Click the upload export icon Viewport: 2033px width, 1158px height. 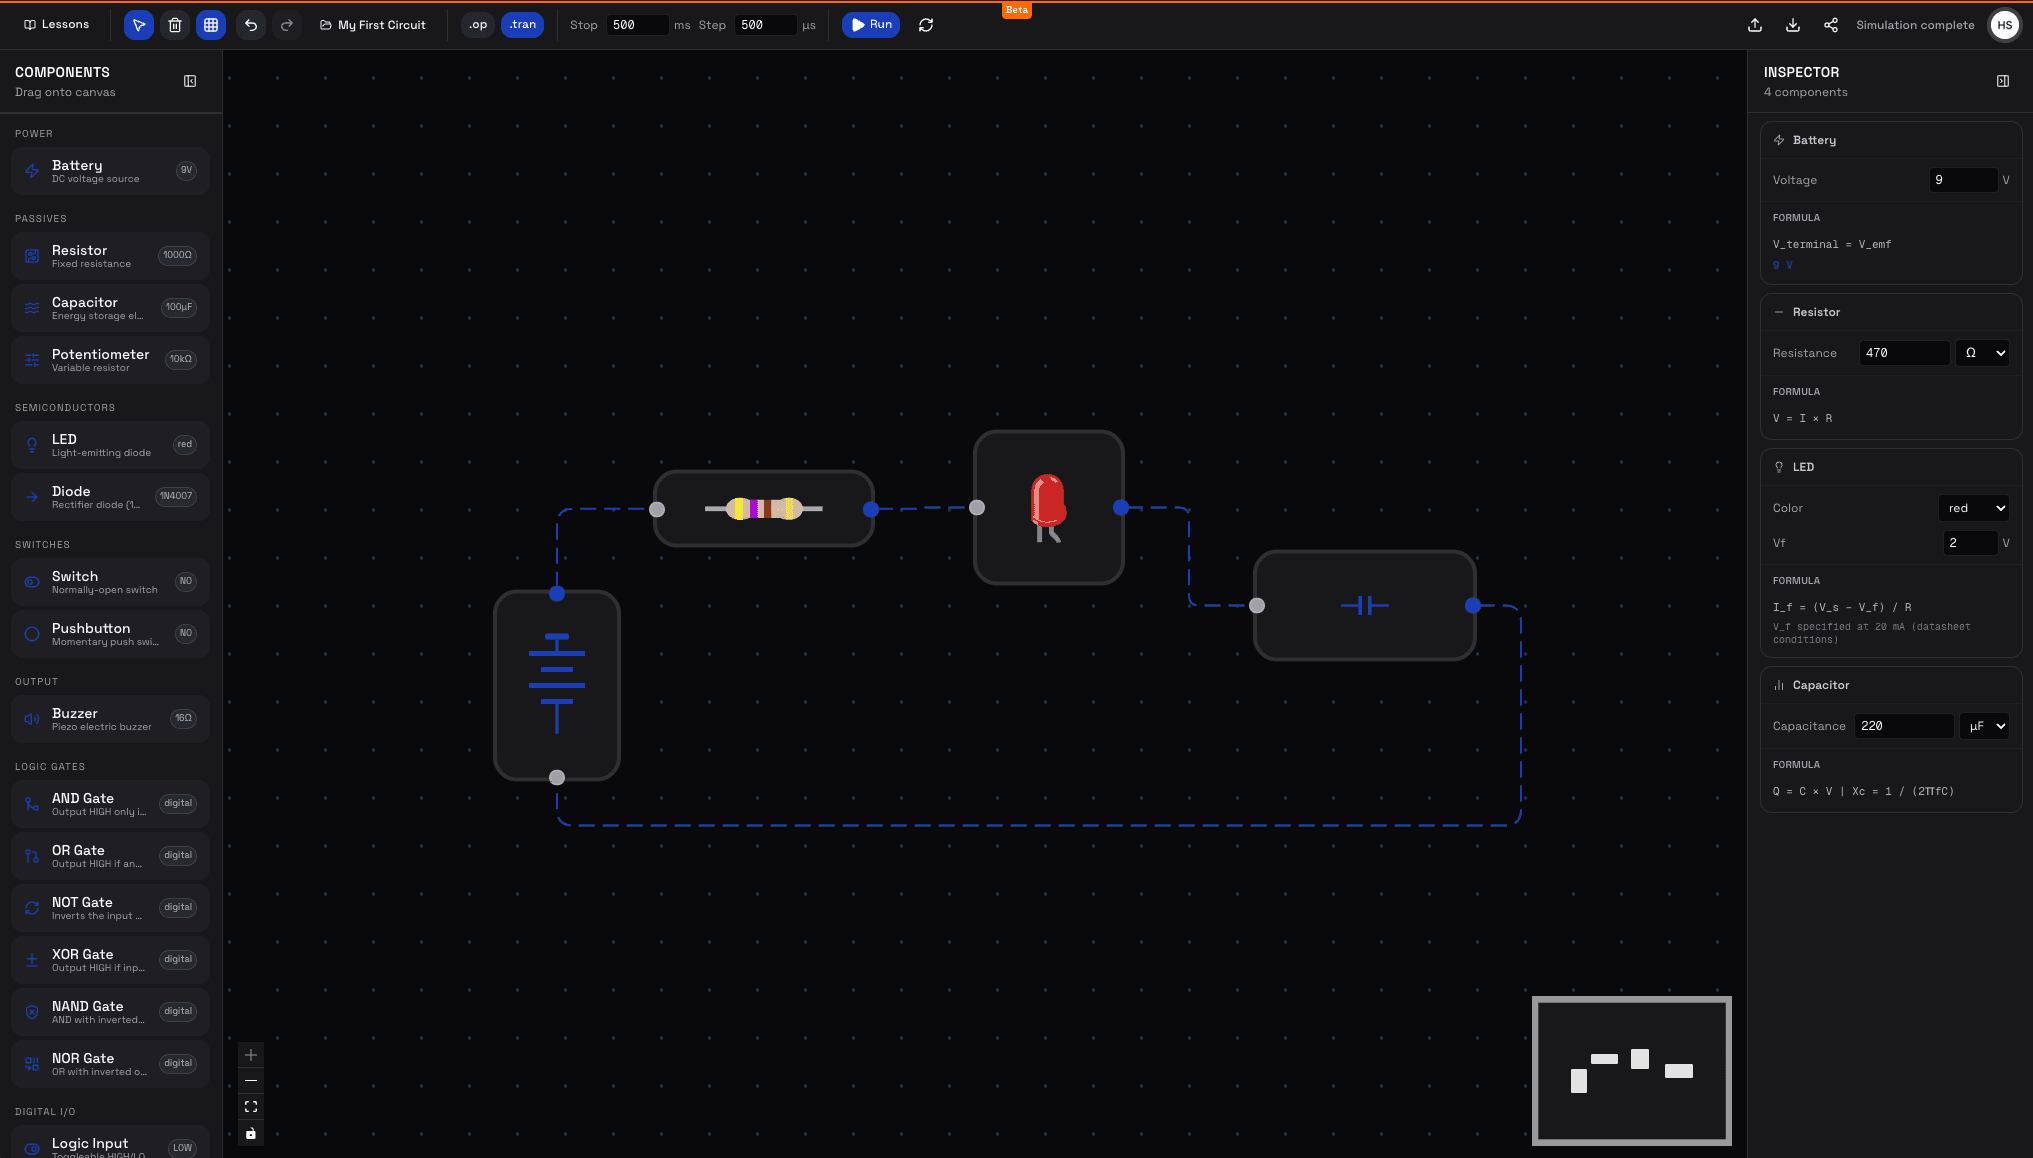(1755, 25)
